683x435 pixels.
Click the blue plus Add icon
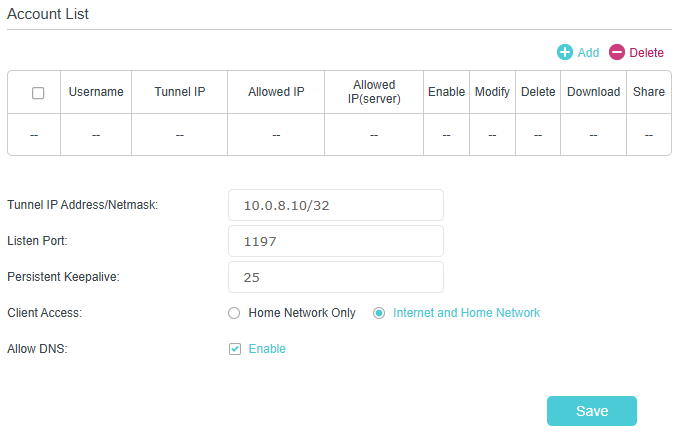tap(565, 52)
